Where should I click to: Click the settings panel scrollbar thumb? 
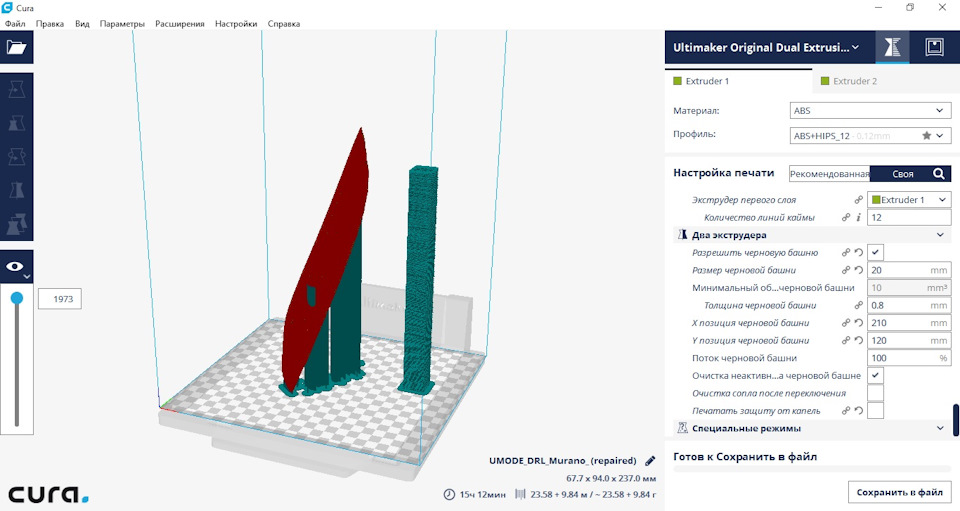point(956,420)
